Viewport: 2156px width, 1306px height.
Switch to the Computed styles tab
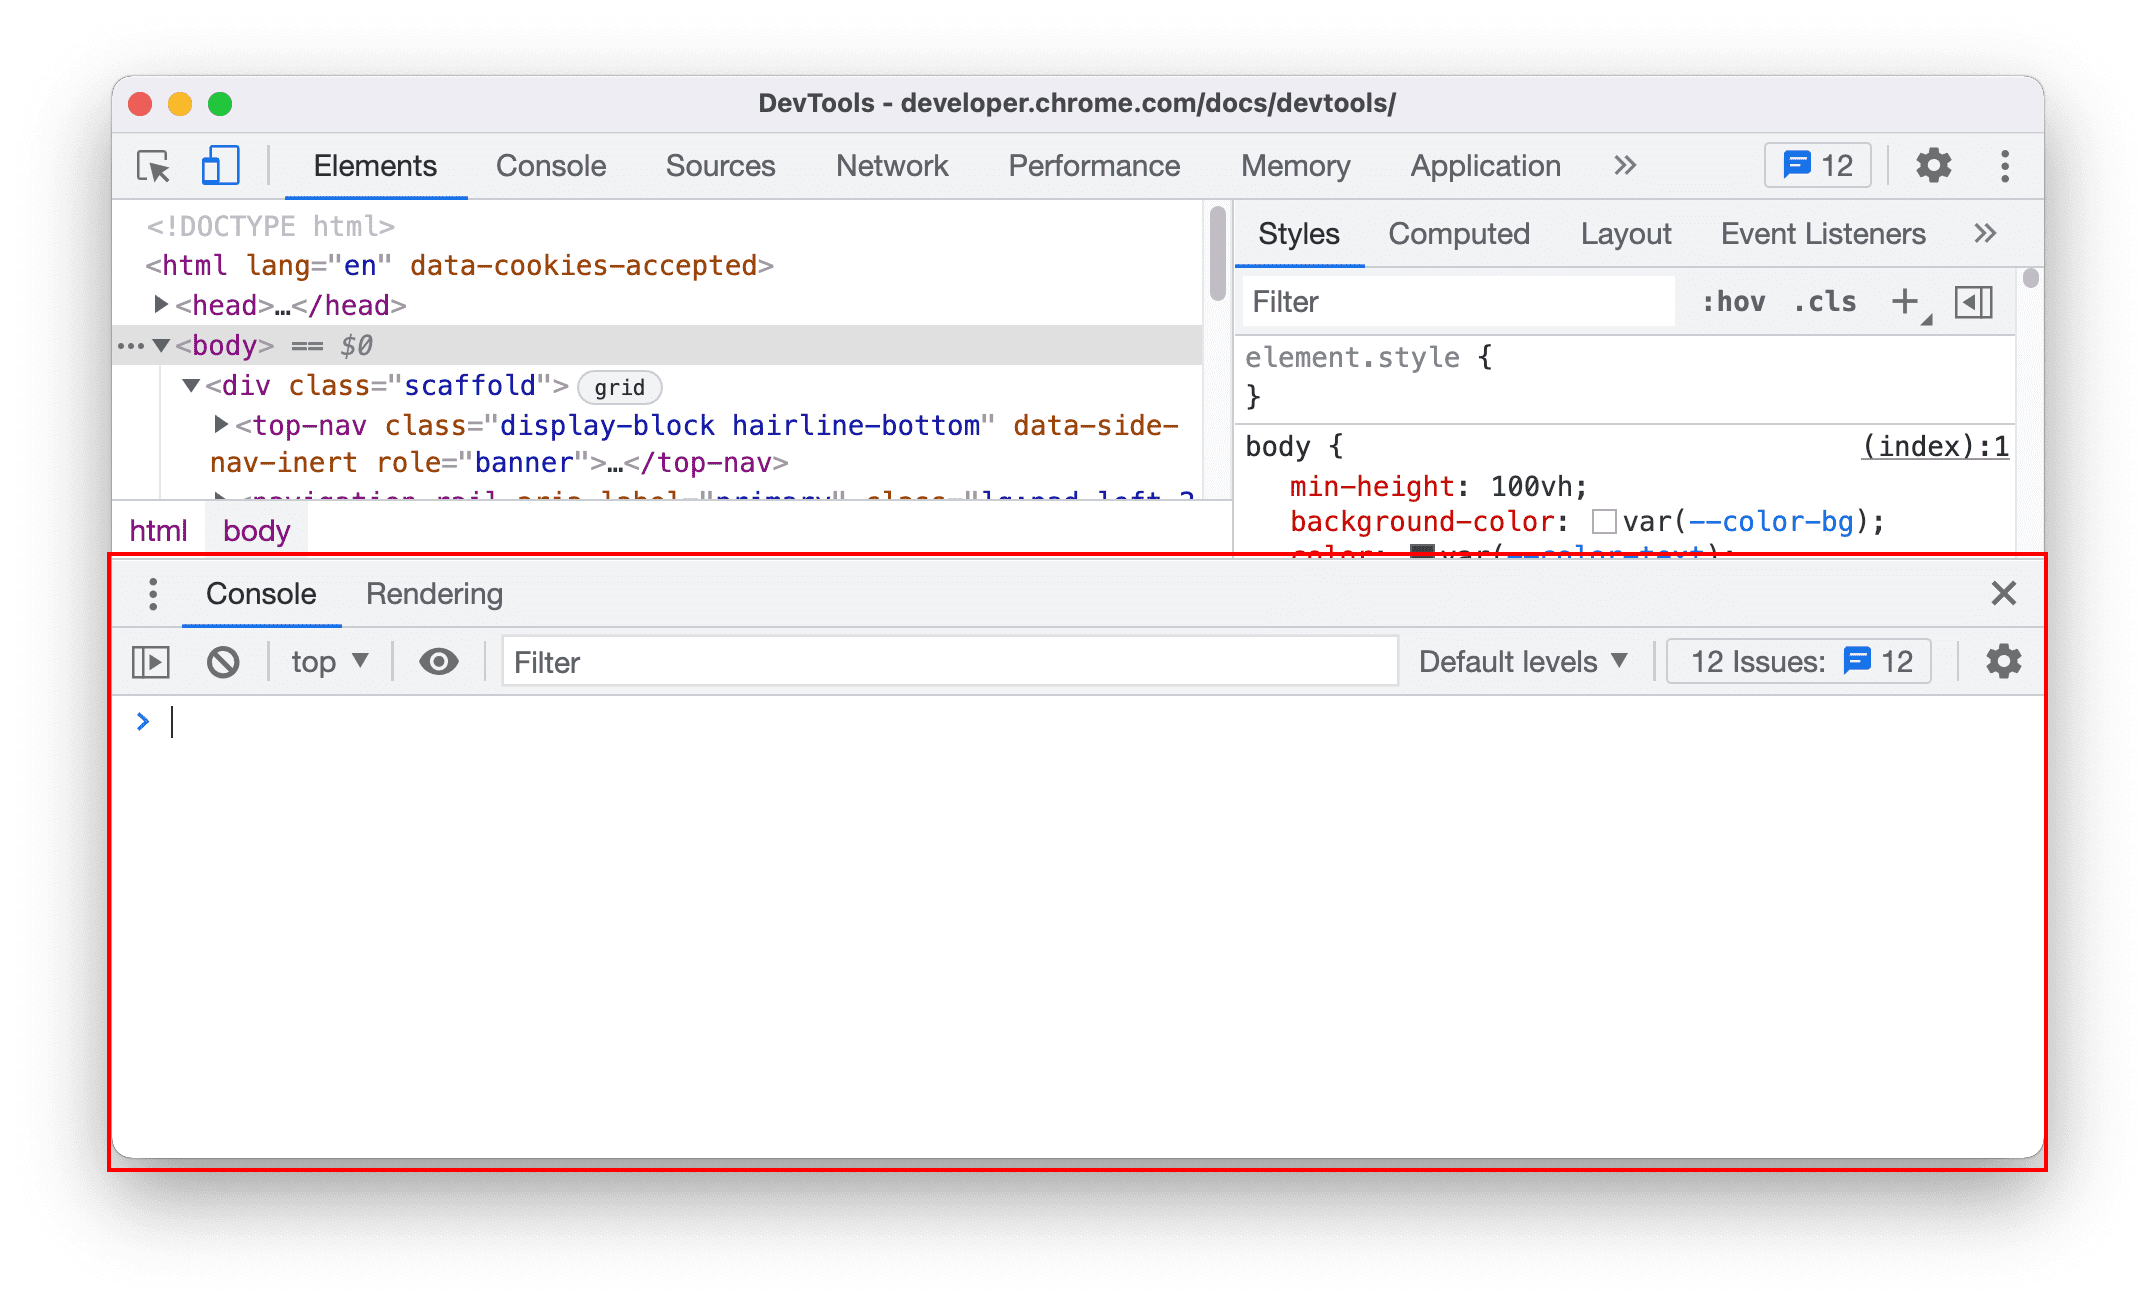(x=1458, y=233)
